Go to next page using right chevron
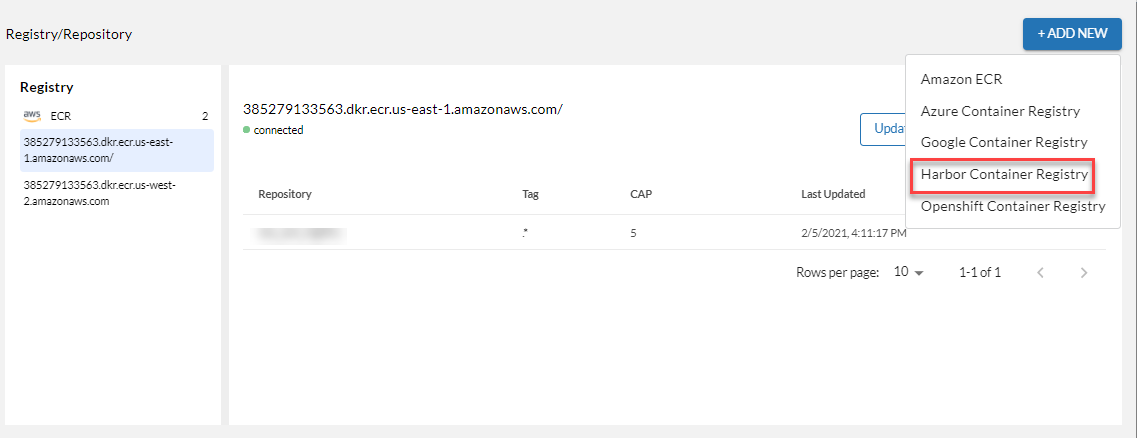Screen dimensions: 1137x438 pyautogui.click(x=1084, y=272)
